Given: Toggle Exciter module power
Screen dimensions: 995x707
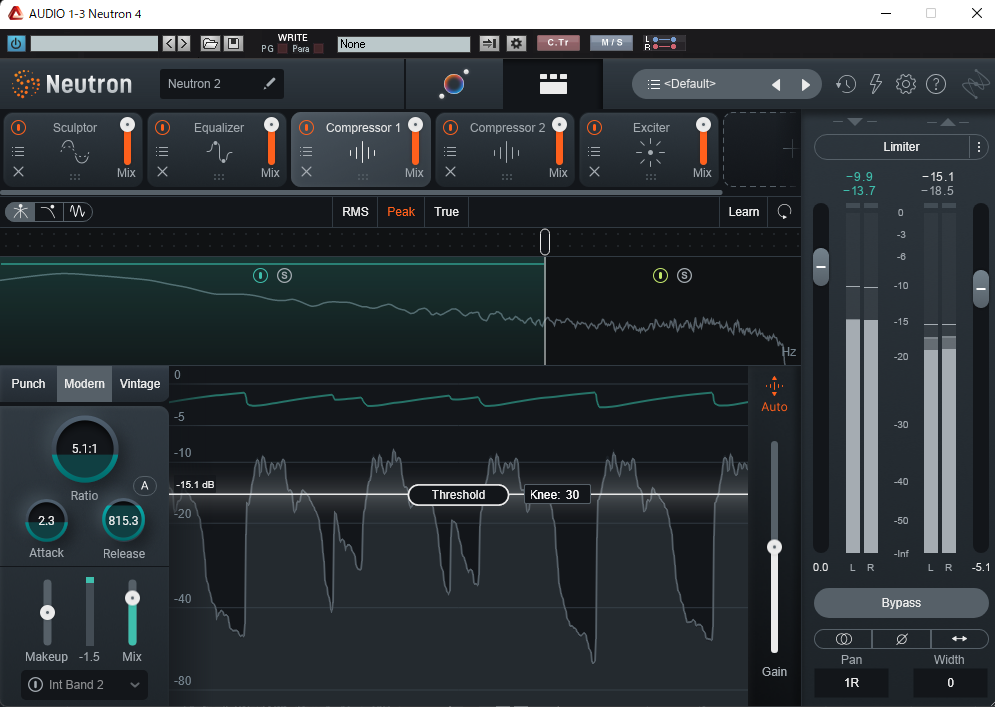Looking at the screenshot, I should [595, 128].
